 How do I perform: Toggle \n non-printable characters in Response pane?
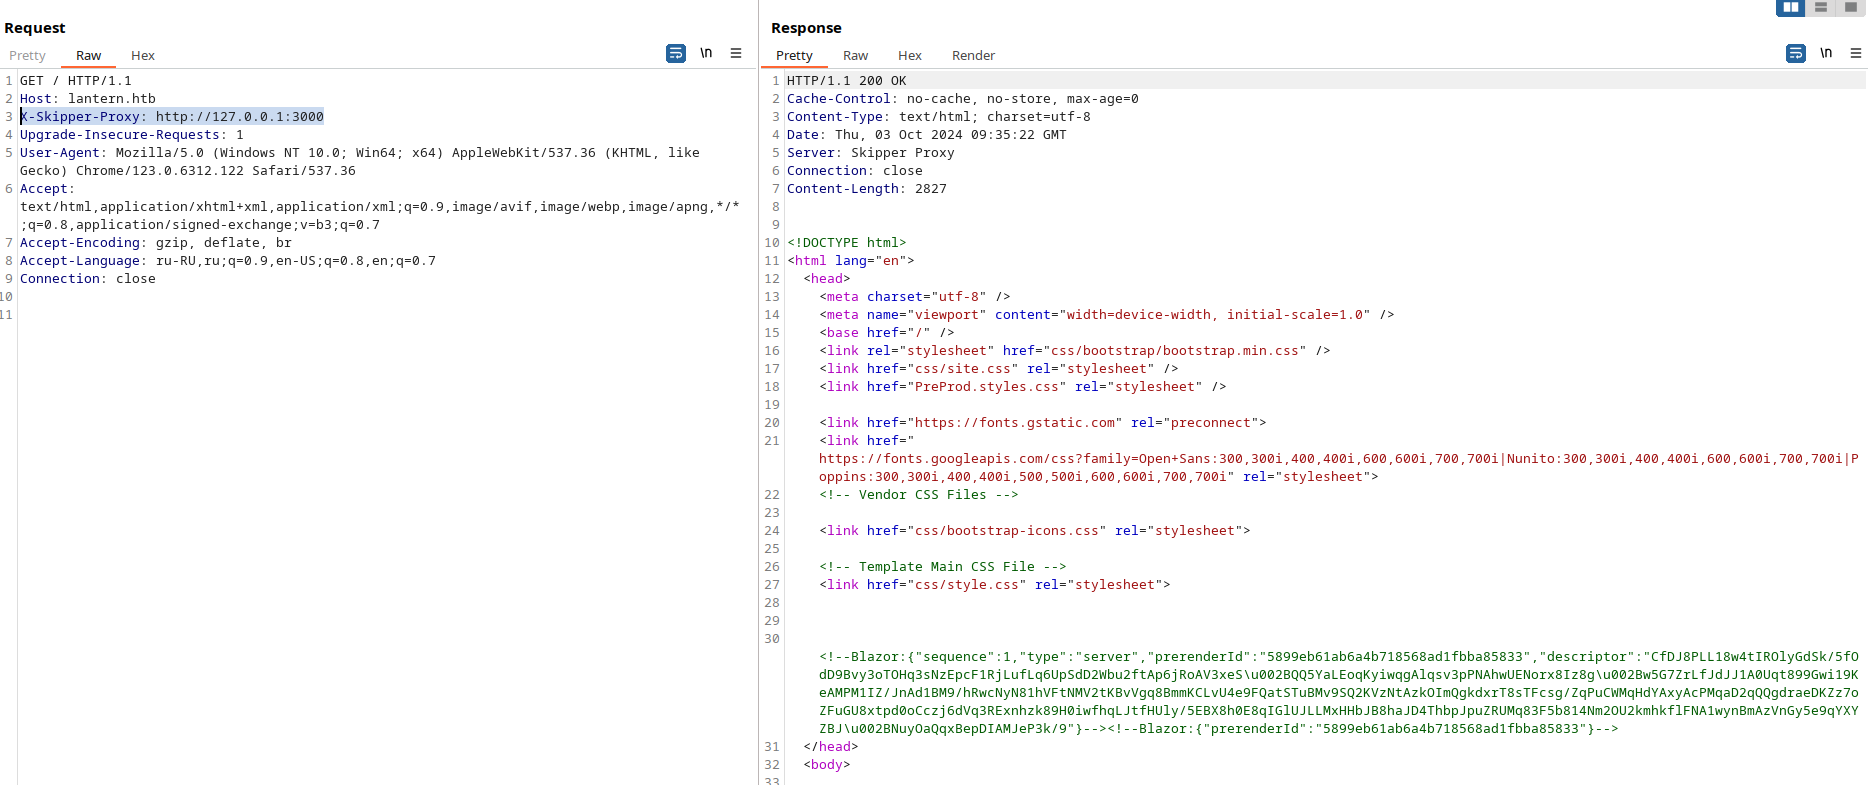(1826, 53)
